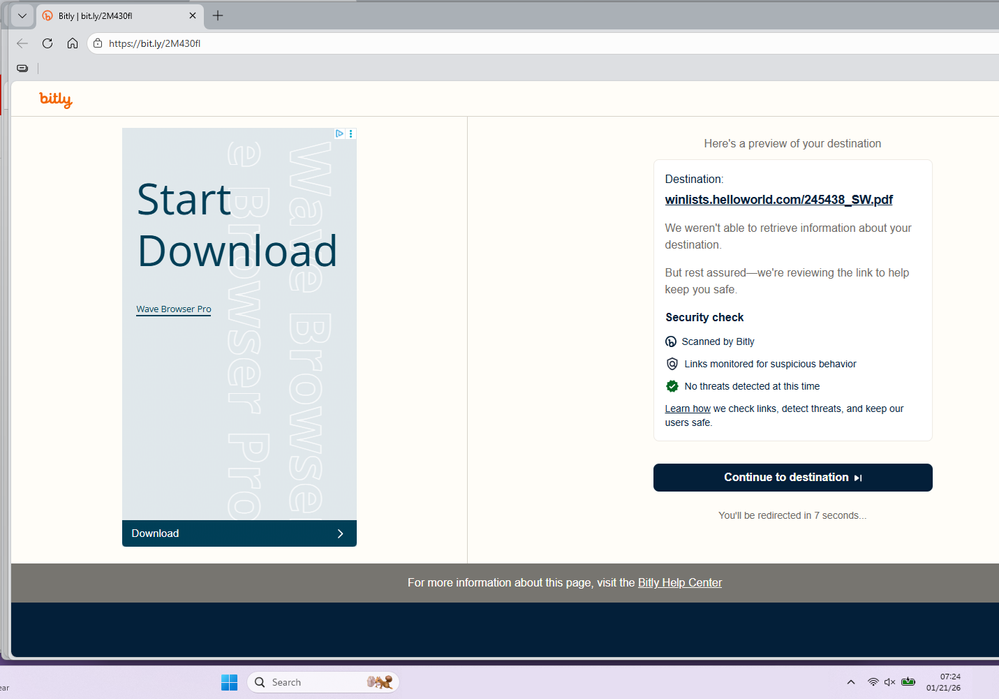Open the browser home page
Image resolution: width=999 pixels, height=699 pixels.
pyautogui.click(x=73, y=43)
